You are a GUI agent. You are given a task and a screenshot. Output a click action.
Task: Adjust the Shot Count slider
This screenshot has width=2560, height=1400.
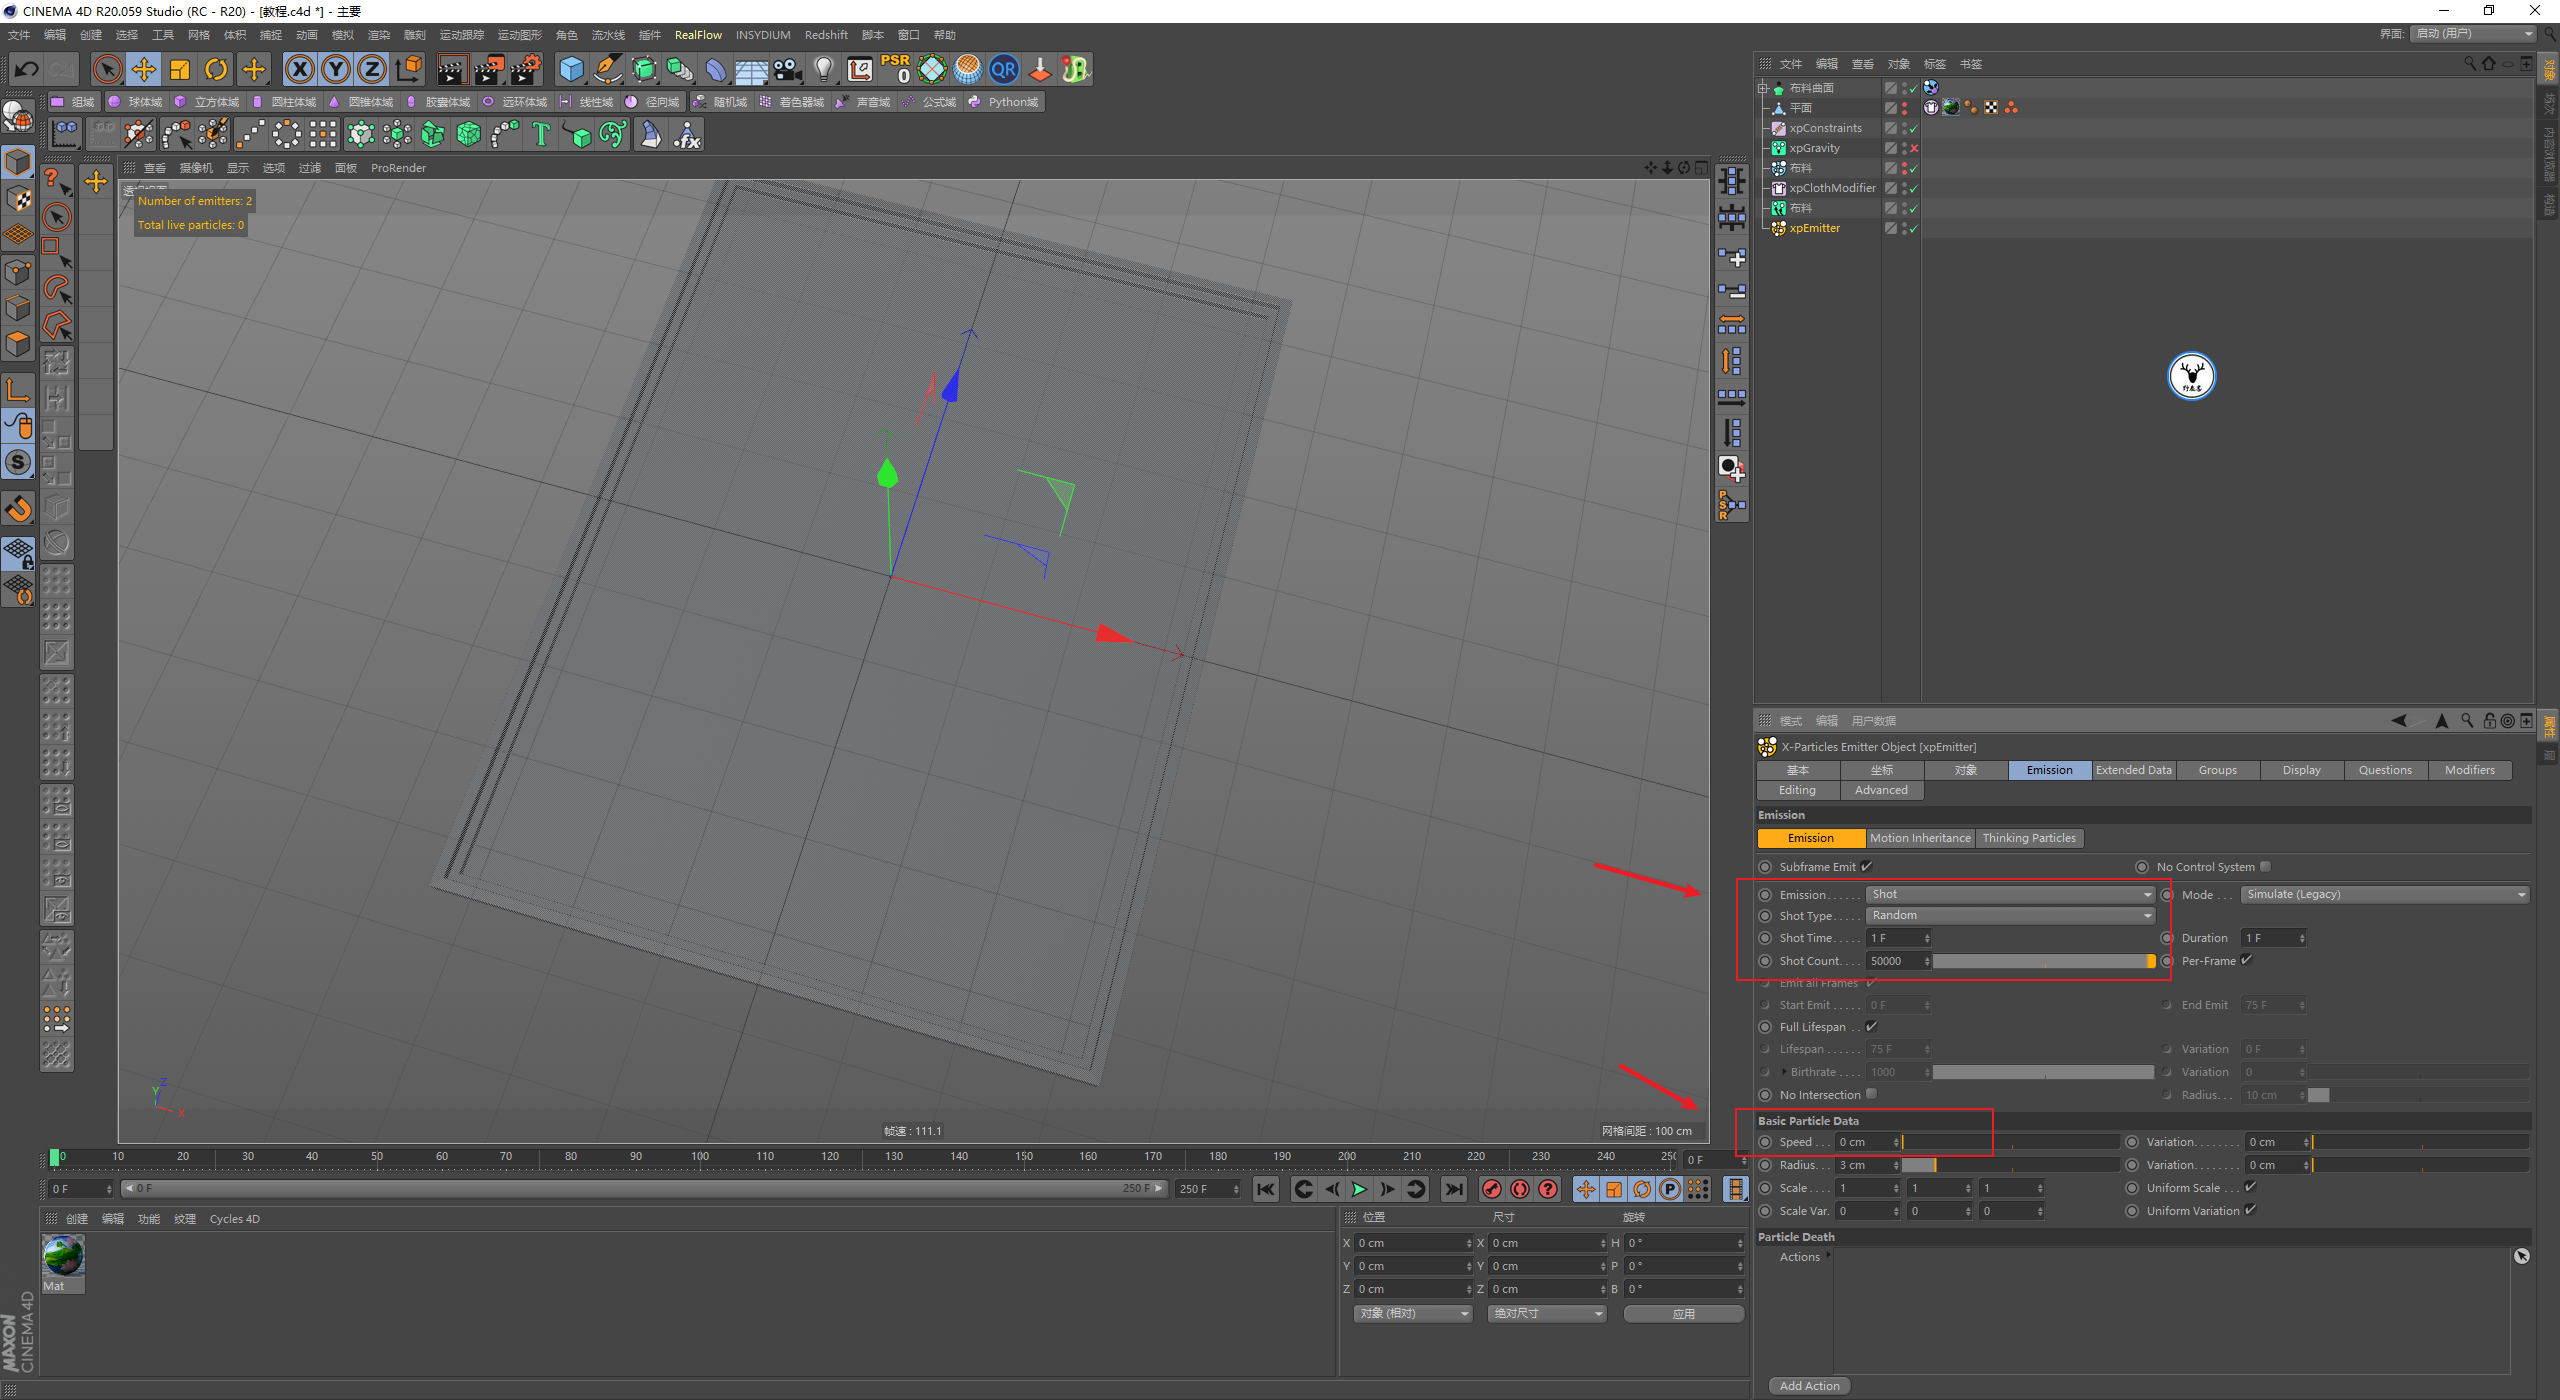coord(2043,960)
